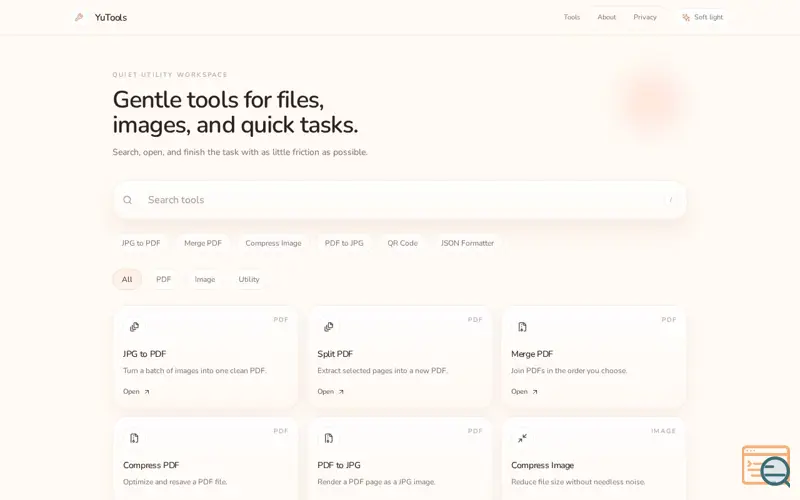Click 'Extract selected pages into a new PDF.' text
Screen dimensions: 800x500
tap(383, 370)
